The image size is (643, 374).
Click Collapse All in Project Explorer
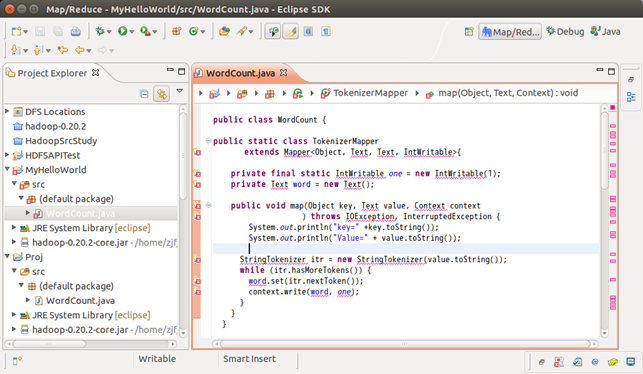coord(144,94)
